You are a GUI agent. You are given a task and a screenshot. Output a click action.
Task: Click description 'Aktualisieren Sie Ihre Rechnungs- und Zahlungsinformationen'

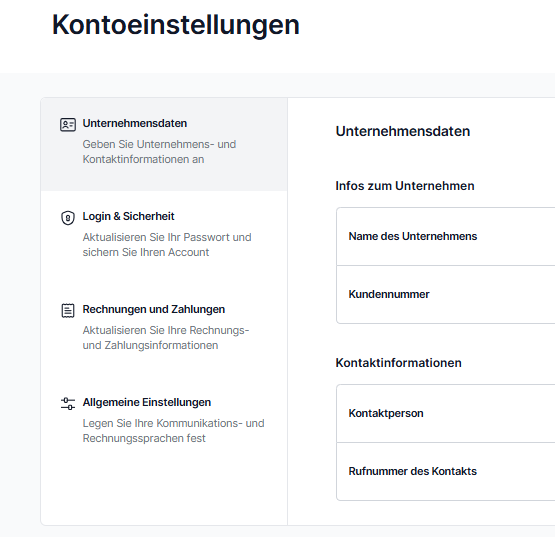click(x=166, y=338)
